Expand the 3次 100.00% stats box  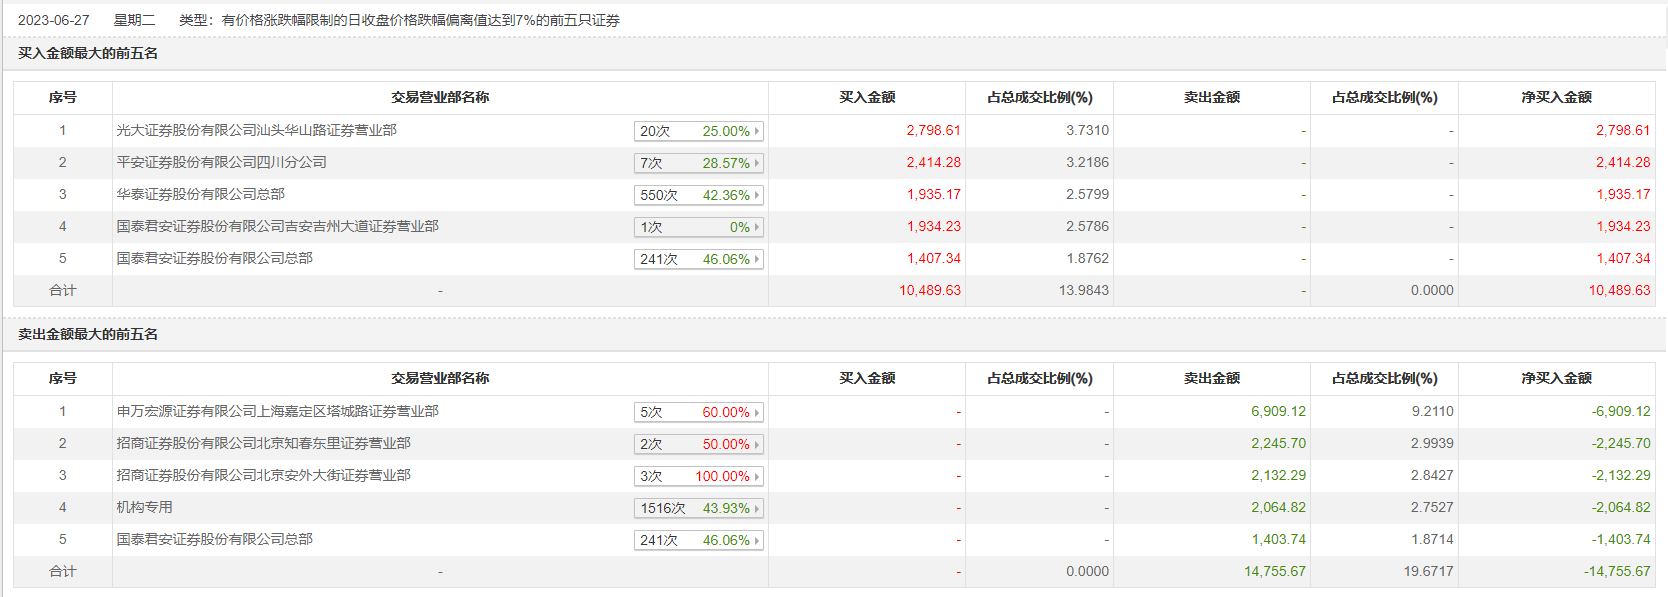tap(699, 476)
